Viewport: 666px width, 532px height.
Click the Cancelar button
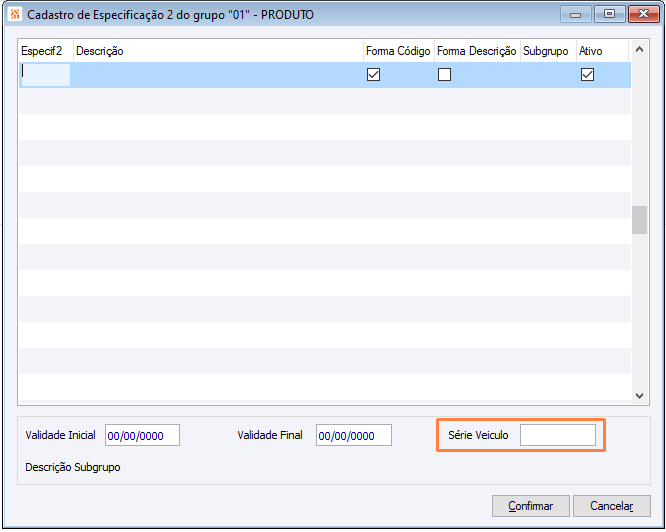pyautogui.click(x=612, y=506)
